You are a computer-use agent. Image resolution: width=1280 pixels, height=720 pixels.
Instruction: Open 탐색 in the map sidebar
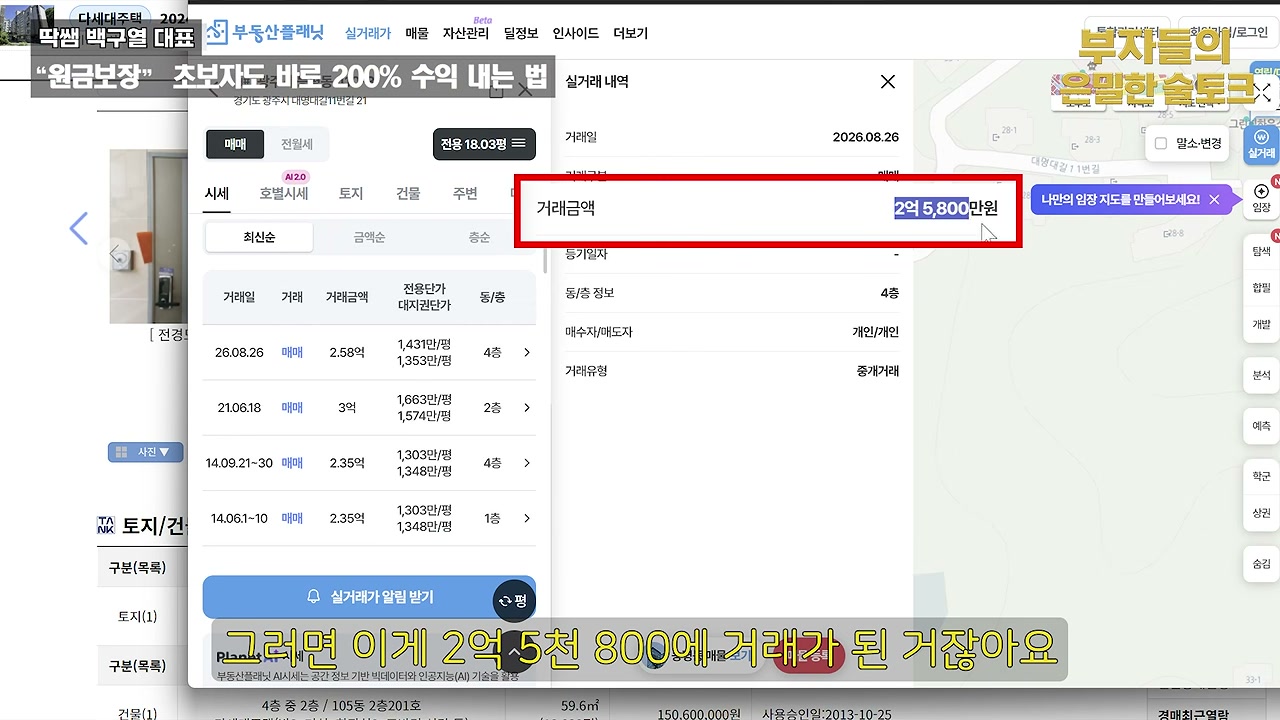pyautogui.click(x=1261, y=251)
